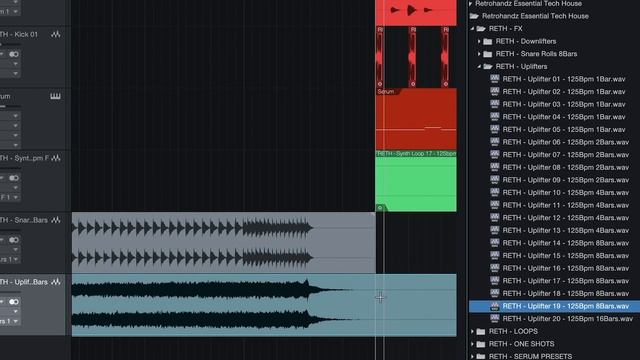
Task: Collapse the RETH - FX folder arrow
Action: 472,29
